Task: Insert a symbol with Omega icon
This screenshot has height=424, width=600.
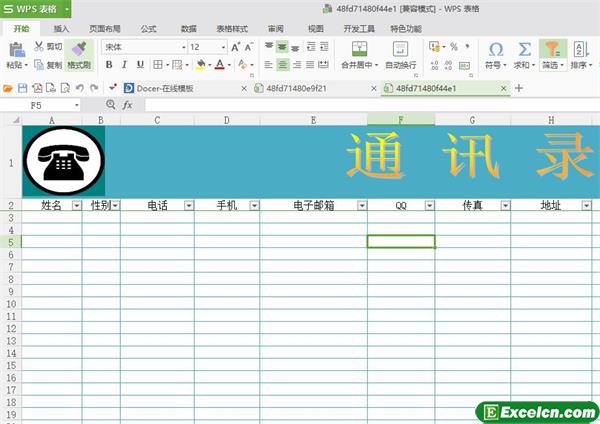Action: point(496,49)
